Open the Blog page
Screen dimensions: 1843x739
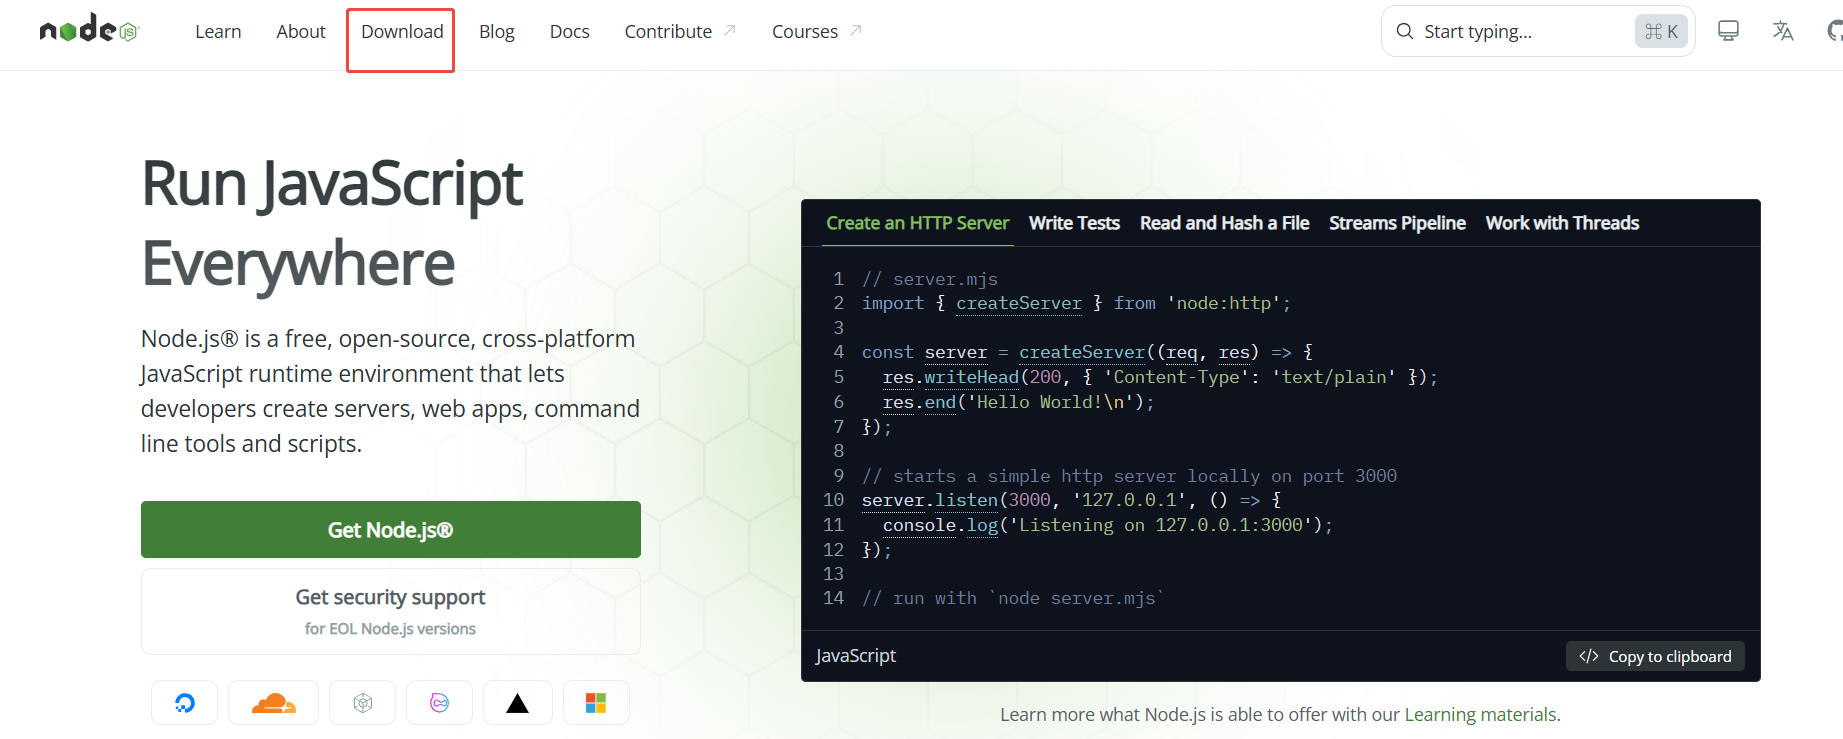(x=497, y=32)
